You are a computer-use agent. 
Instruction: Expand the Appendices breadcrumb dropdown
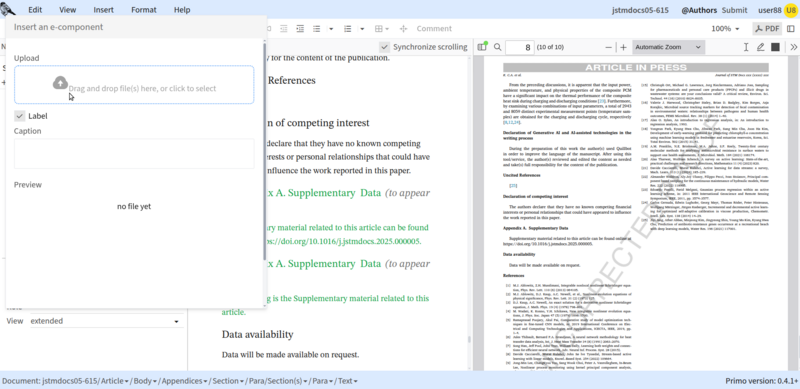205,381
